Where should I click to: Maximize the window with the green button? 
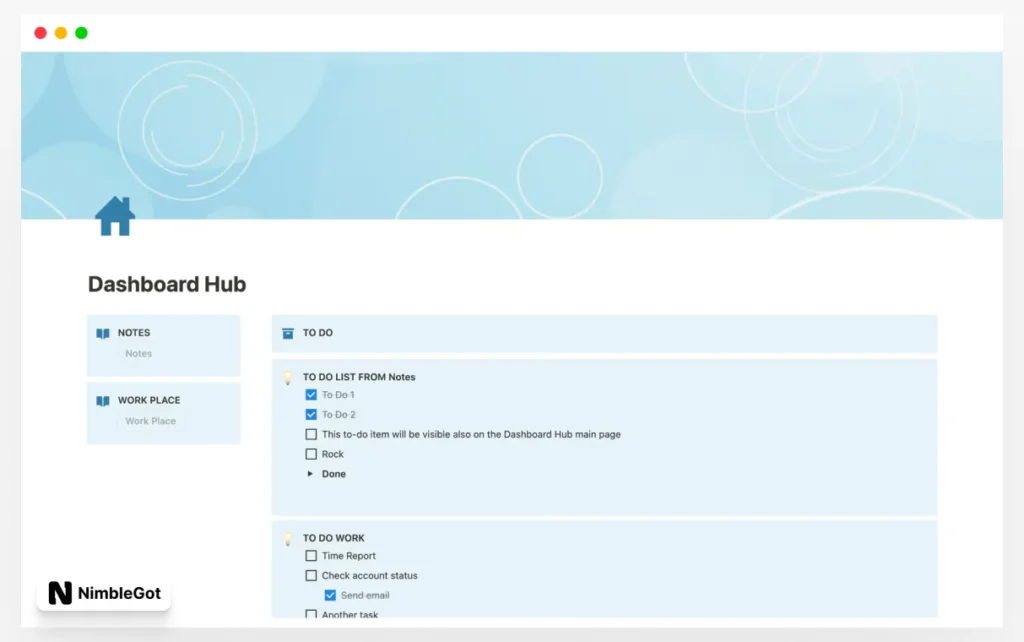pyautogui.click(x=82, y=33)
